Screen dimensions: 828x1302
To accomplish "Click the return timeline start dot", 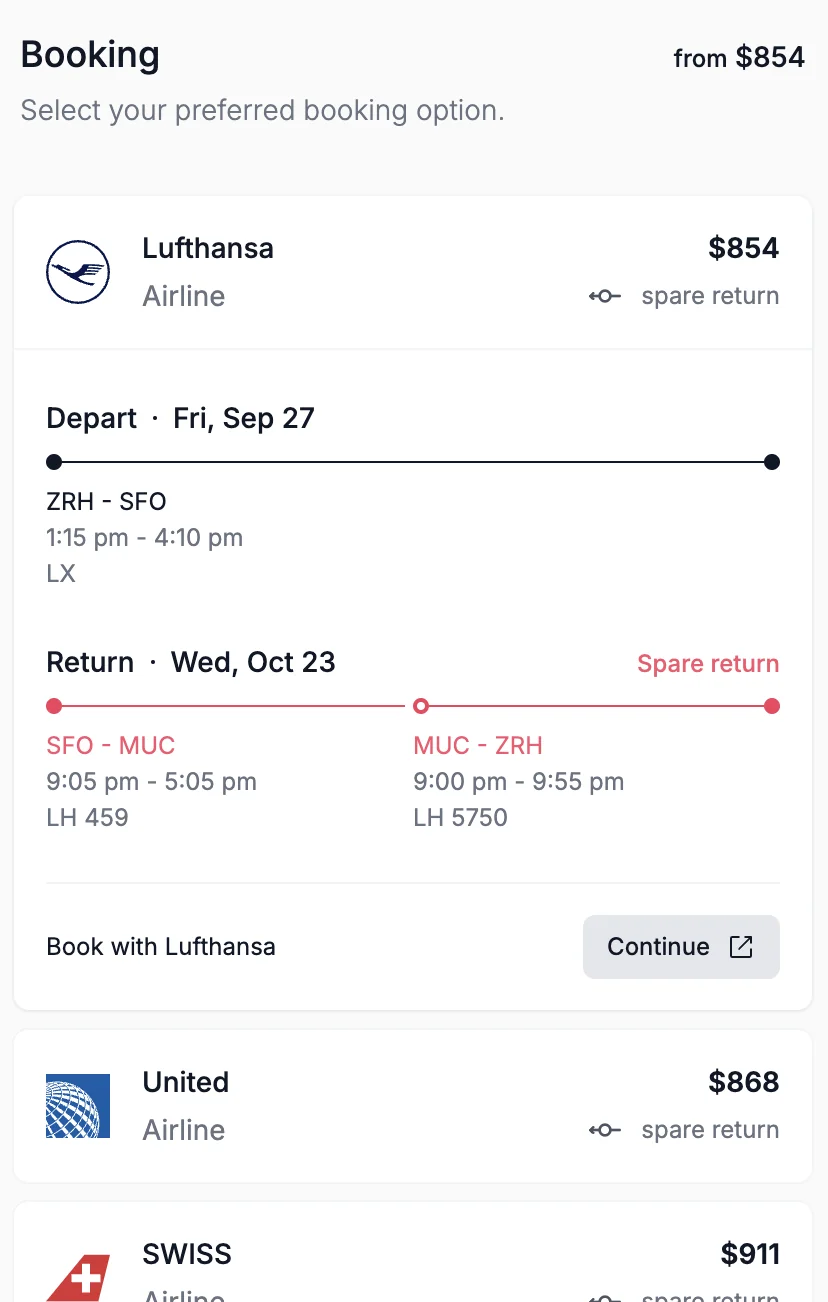I will tap(54, 706).
